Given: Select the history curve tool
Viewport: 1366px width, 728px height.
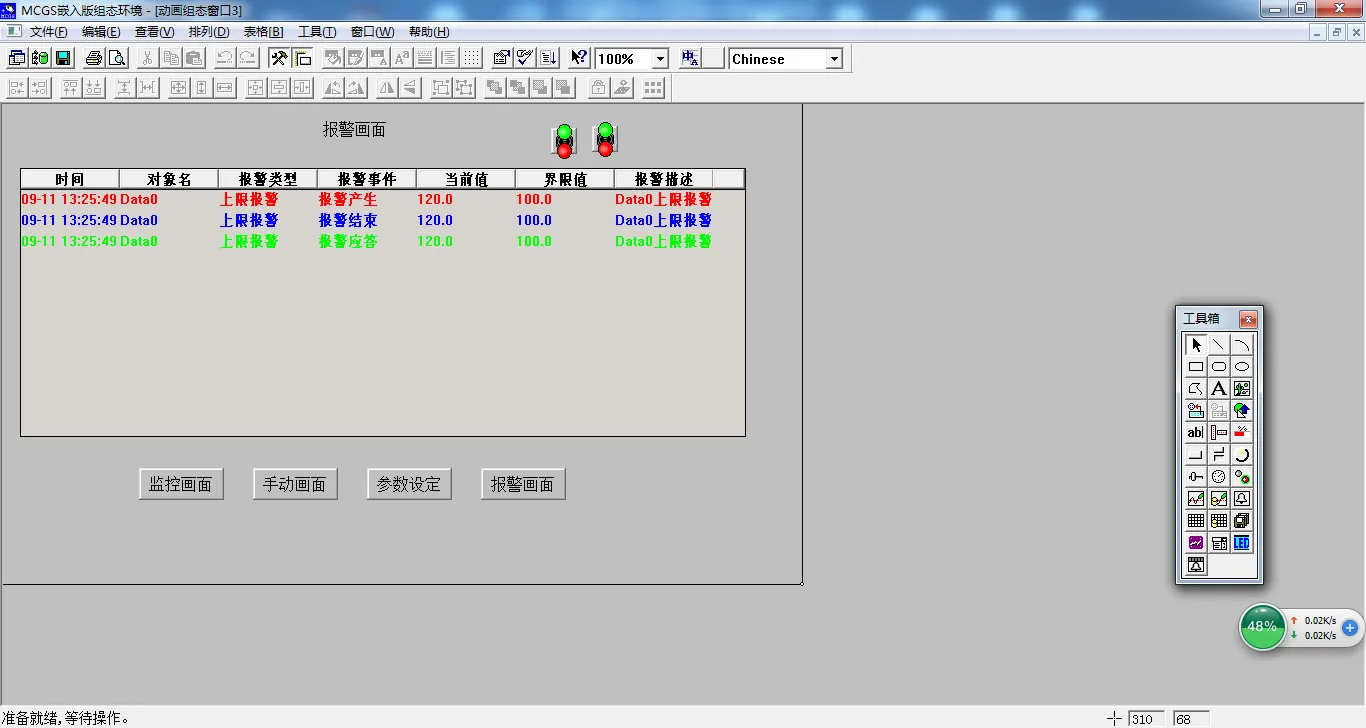Looking at the screenshot, I should [1219, 499].
